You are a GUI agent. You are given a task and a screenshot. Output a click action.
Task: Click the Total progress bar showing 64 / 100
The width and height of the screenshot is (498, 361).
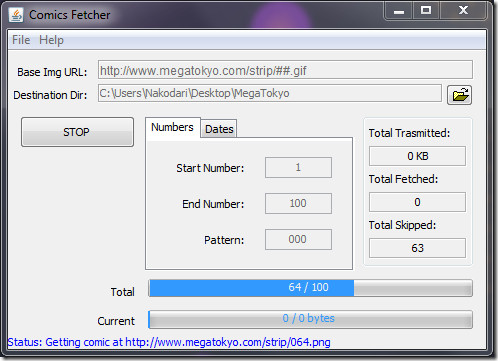pos(310,288)
